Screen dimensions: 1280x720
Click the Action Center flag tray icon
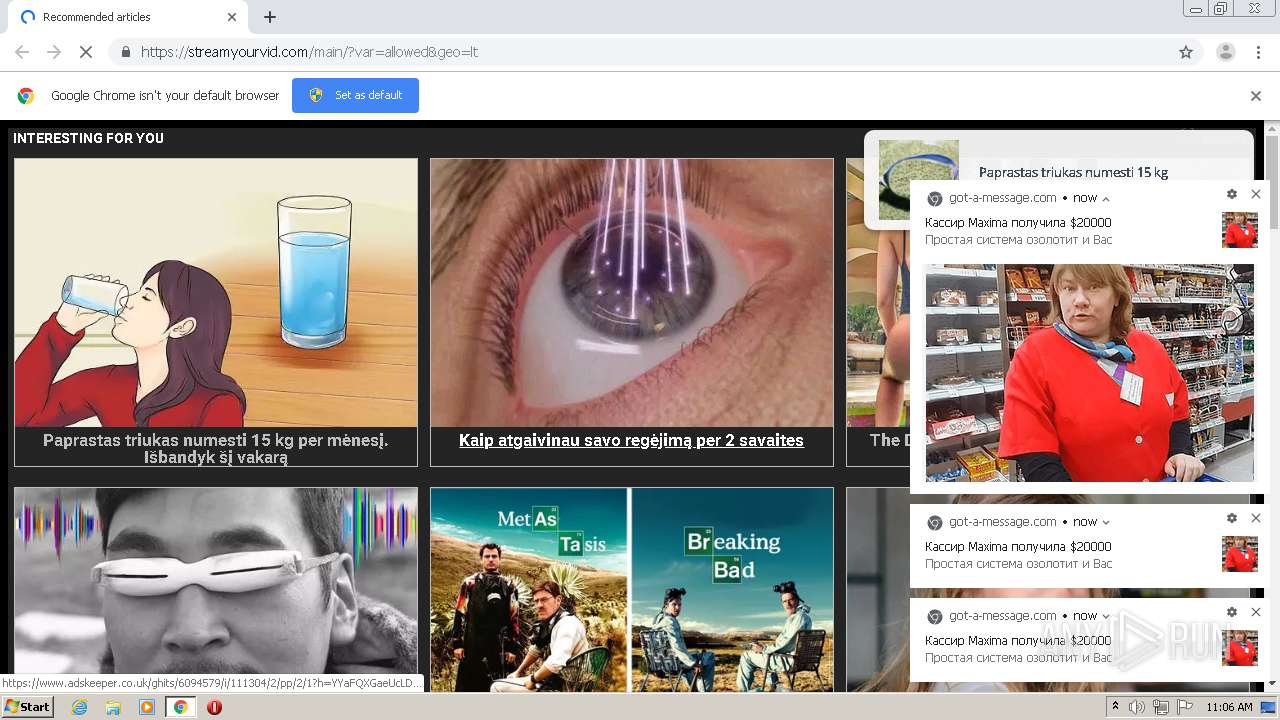[x=1185, y=707]
